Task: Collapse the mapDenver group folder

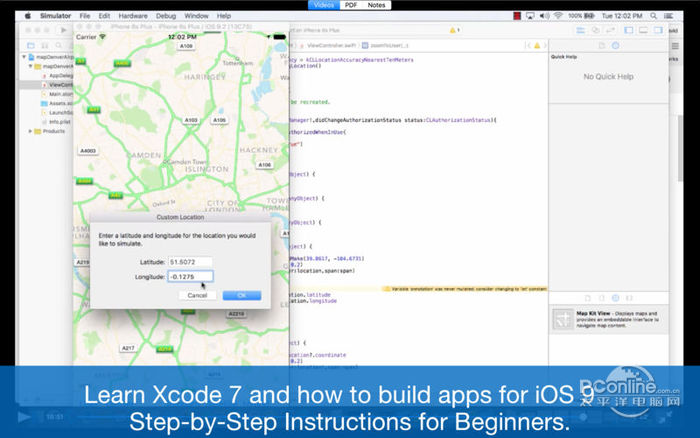Action: [30, 66]
